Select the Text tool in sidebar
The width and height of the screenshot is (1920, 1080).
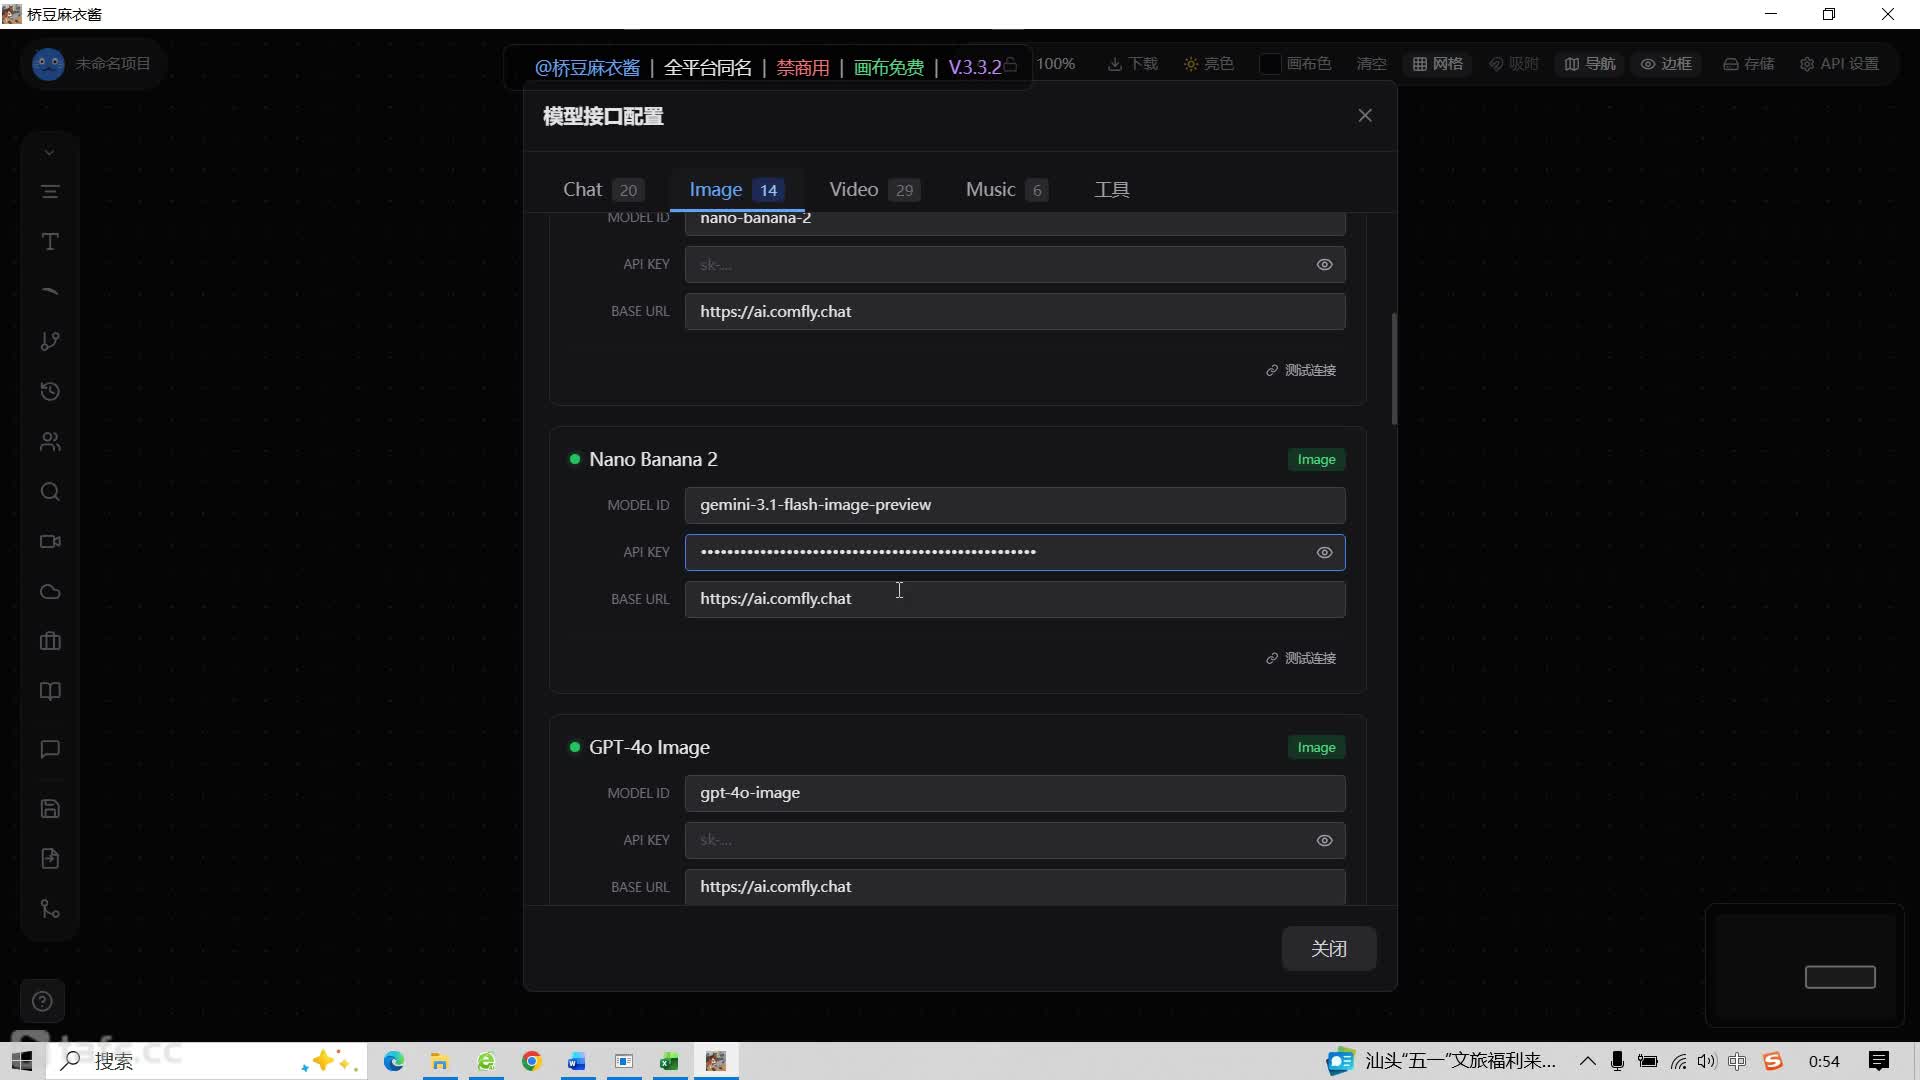(x=50, y=242)
